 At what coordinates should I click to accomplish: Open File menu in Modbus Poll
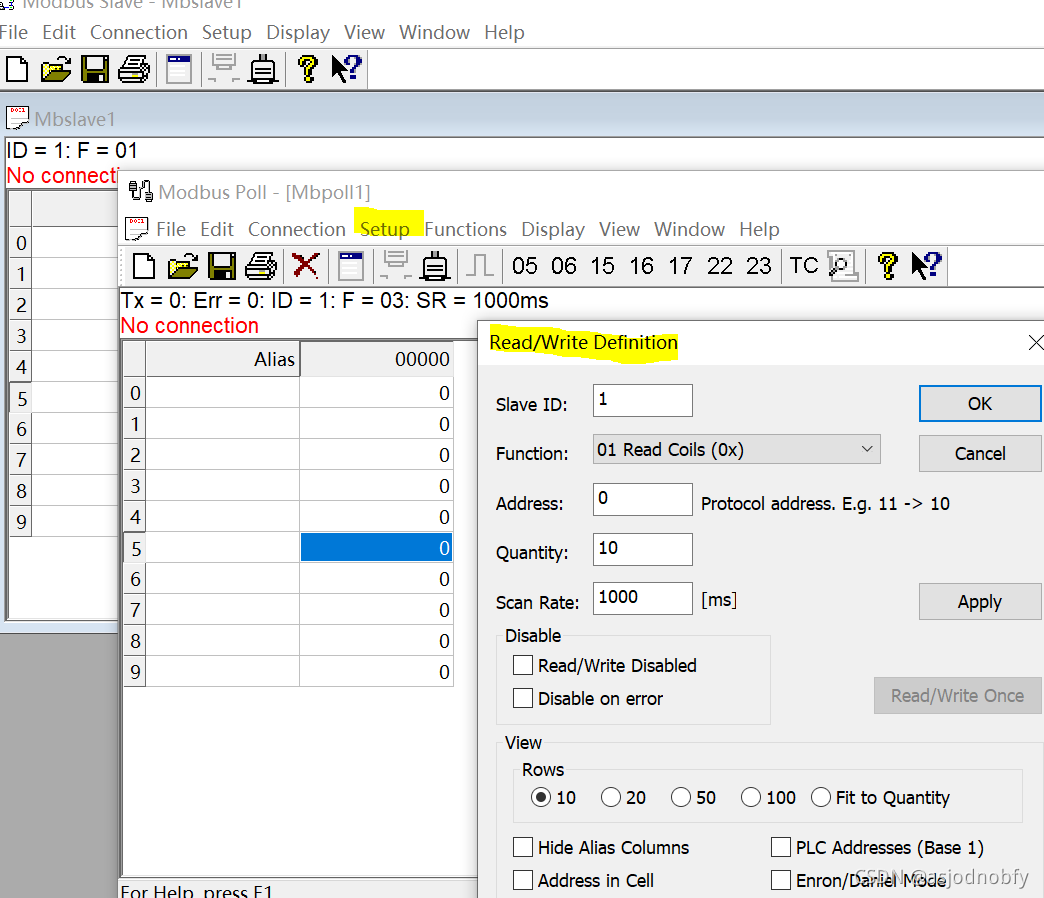pyautogui.click(x=171, y=229)
